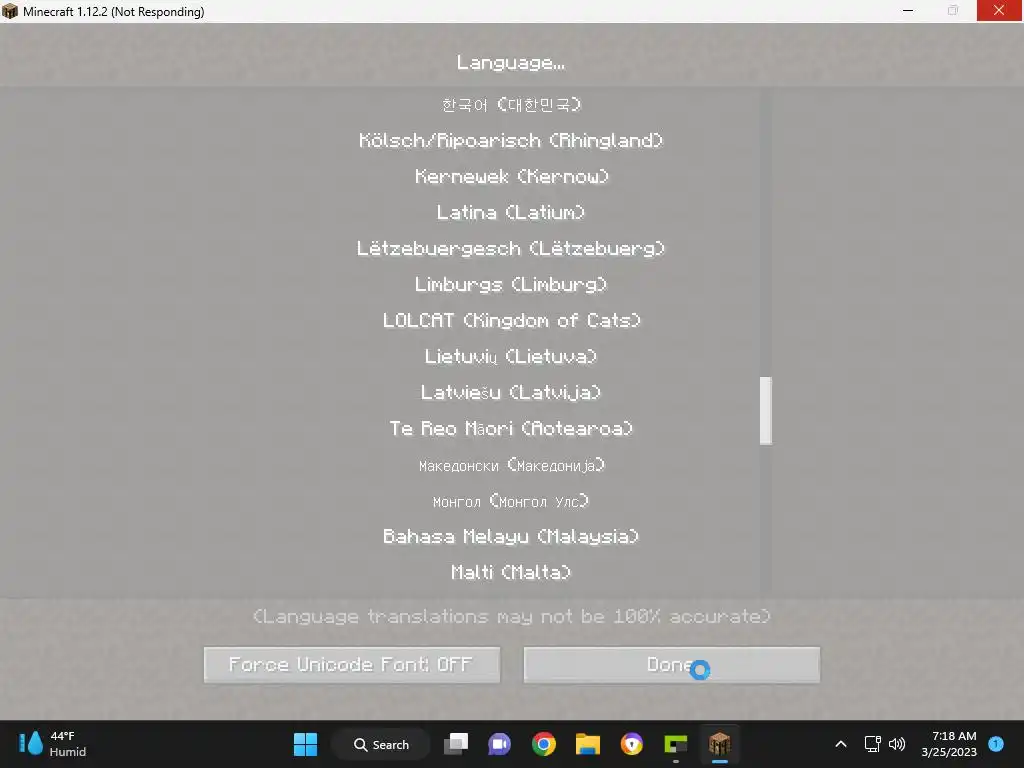Choose Монгол (Монгол Улс) language
Image resolution: width=1024 pixels, height=768 pixels.
(x=511, y=501)
